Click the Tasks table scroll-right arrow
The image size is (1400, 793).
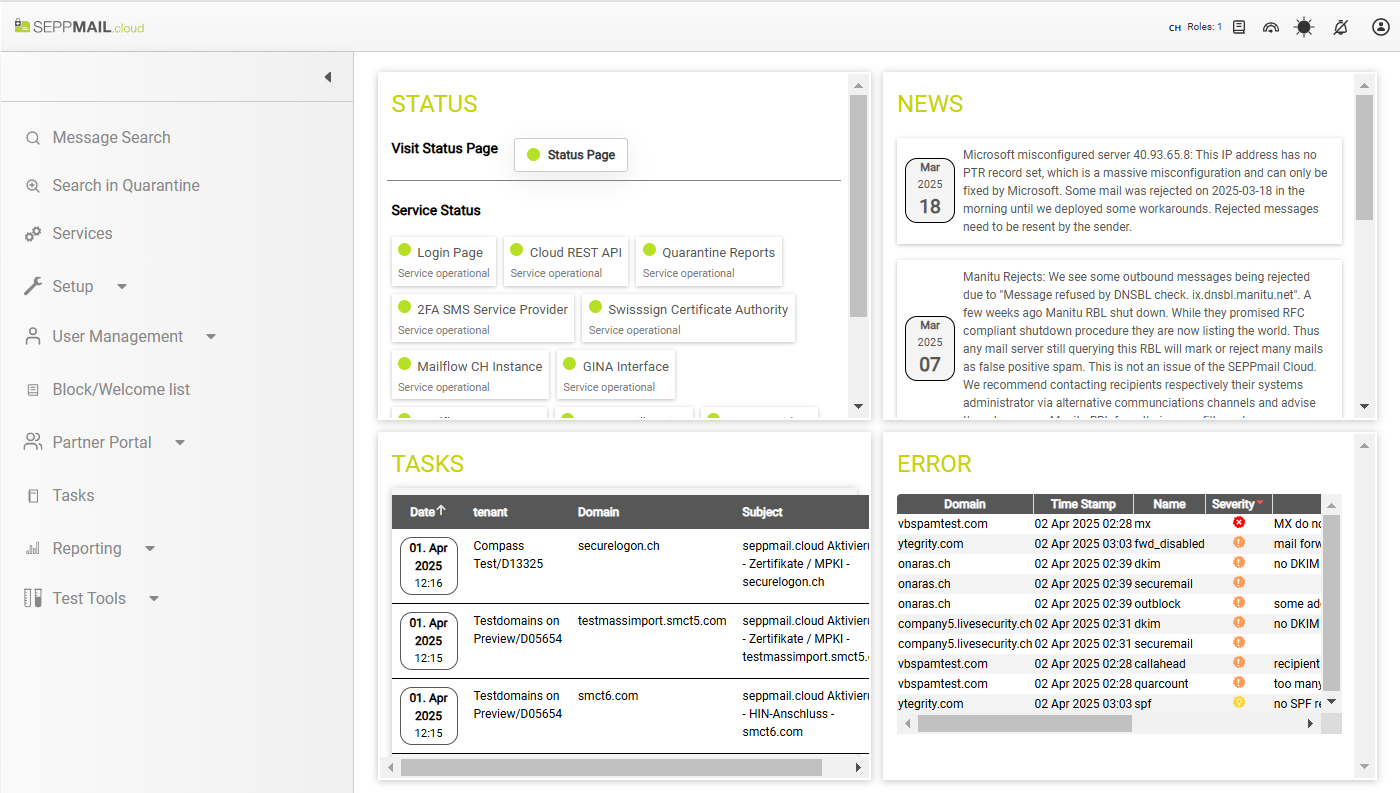(x=858, y=767)
